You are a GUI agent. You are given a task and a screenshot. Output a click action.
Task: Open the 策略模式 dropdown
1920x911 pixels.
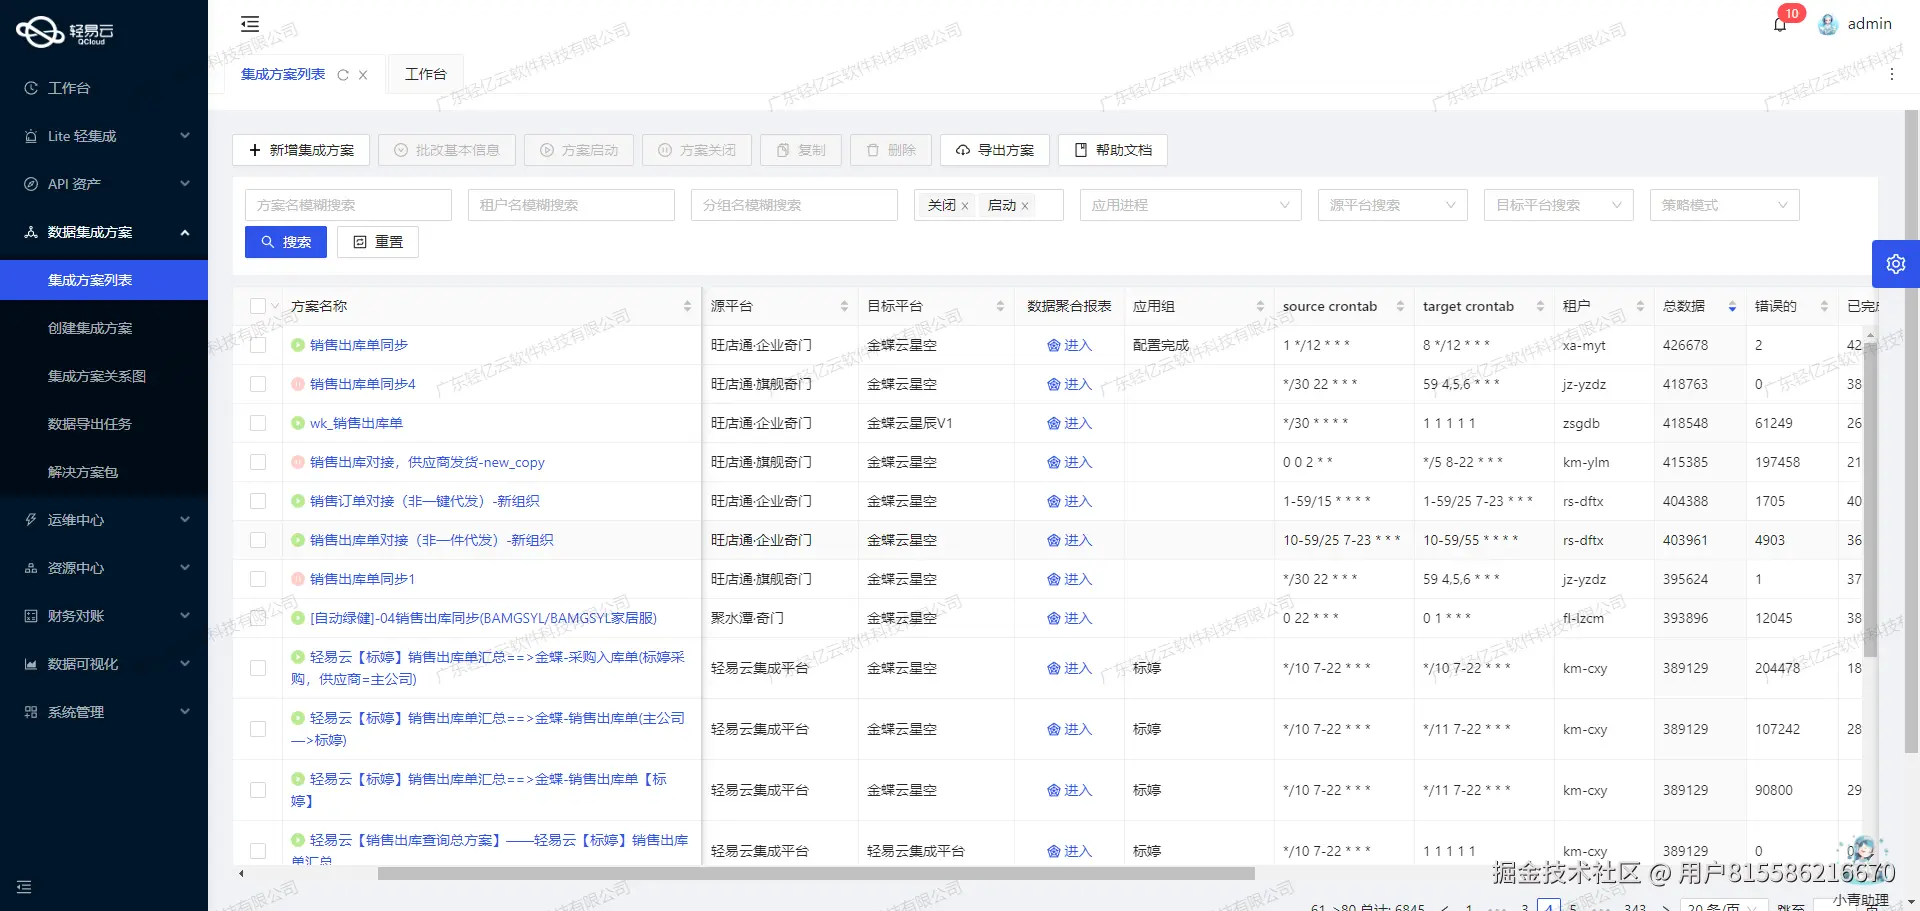tap(1724, 205)
